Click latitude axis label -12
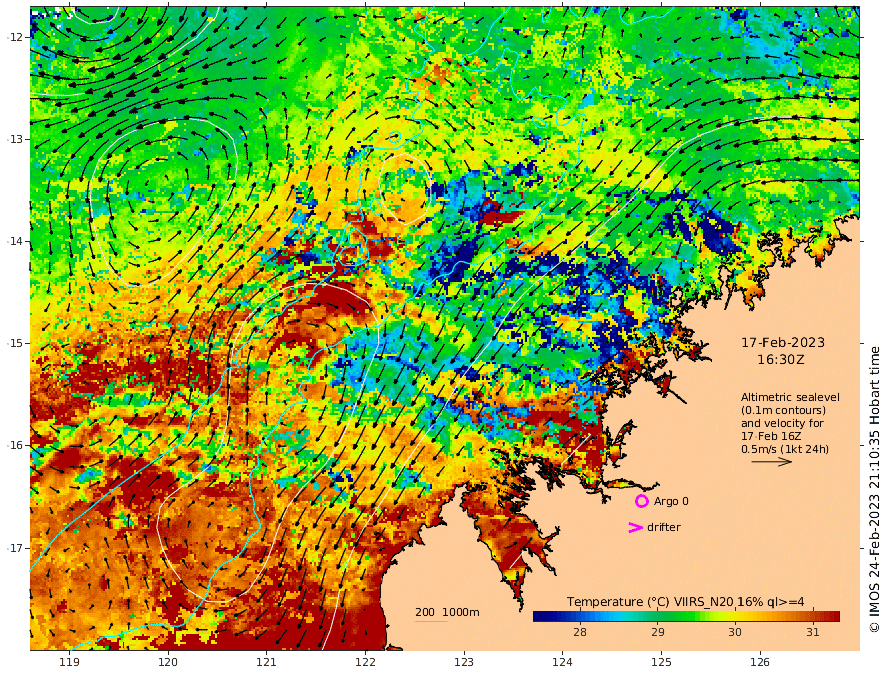 pyautogui.click(x=15, y=37)
